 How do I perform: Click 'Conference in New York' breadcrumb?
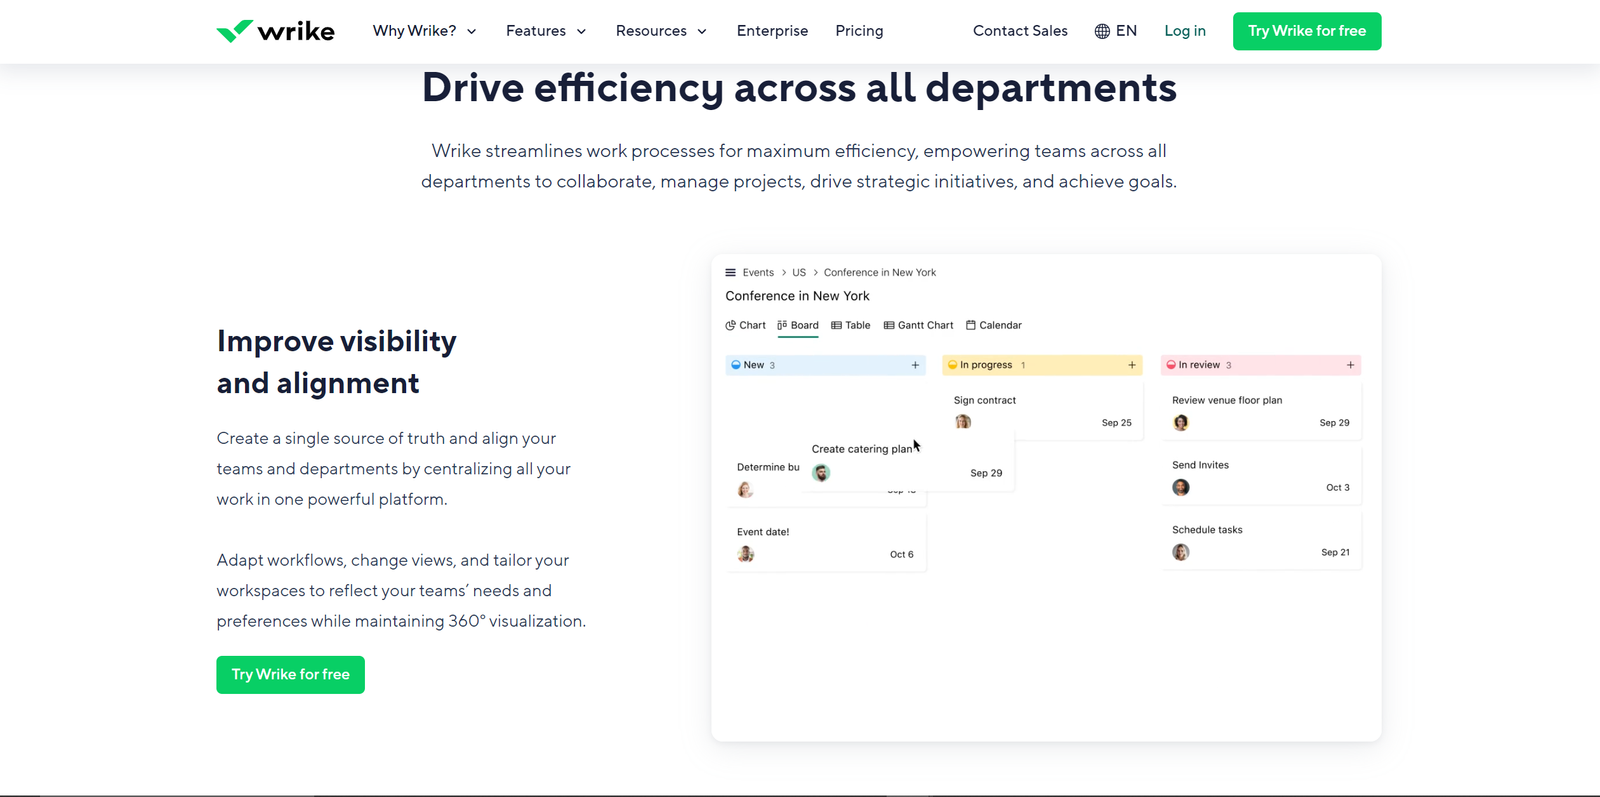880,272
